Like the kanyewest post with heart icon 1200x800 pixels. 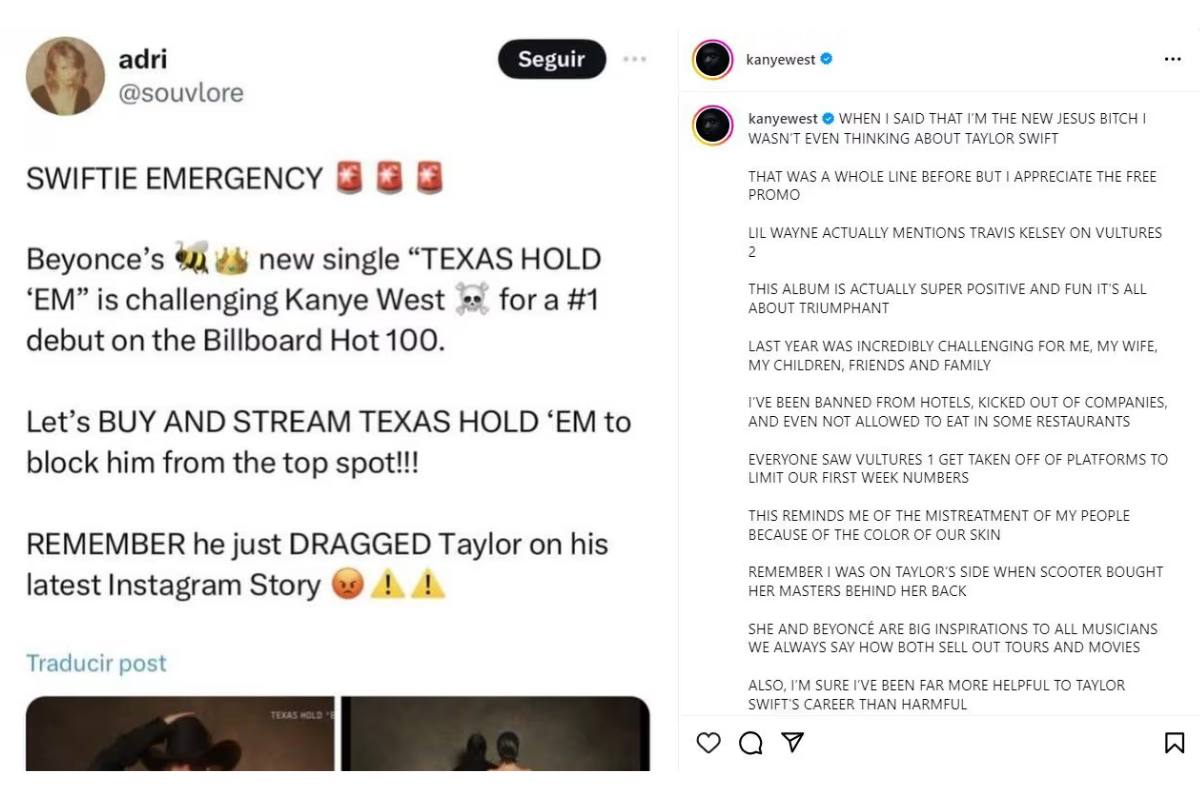click(x=708, y=742)
